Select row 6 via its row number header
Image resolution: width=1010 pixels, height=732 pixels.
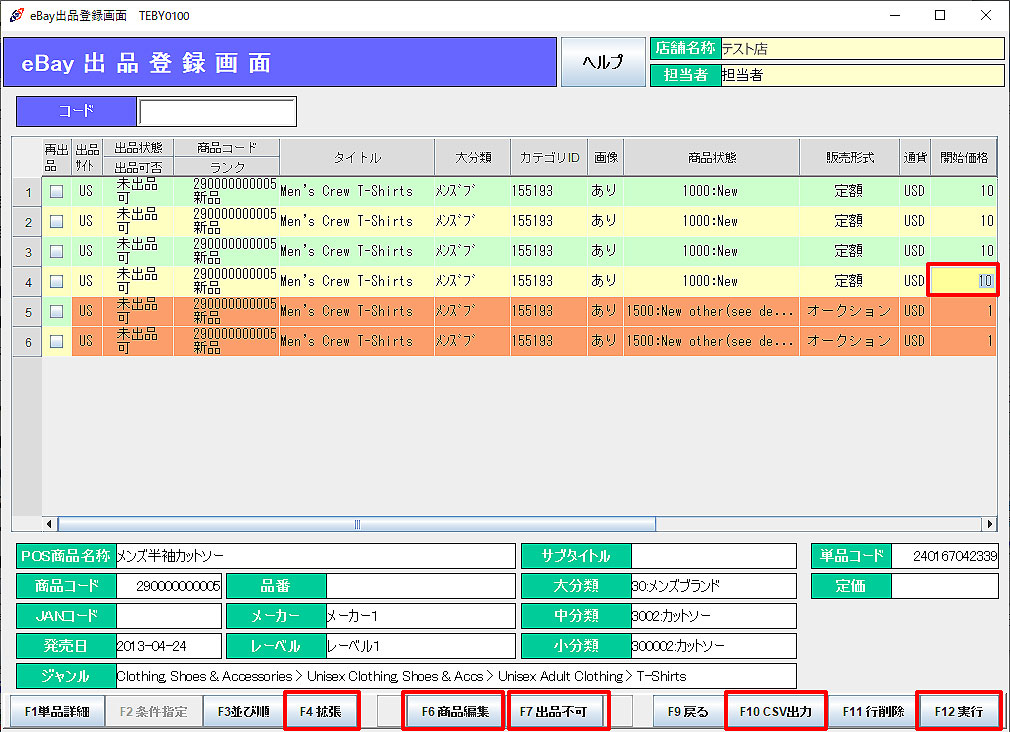pos(27,341)
